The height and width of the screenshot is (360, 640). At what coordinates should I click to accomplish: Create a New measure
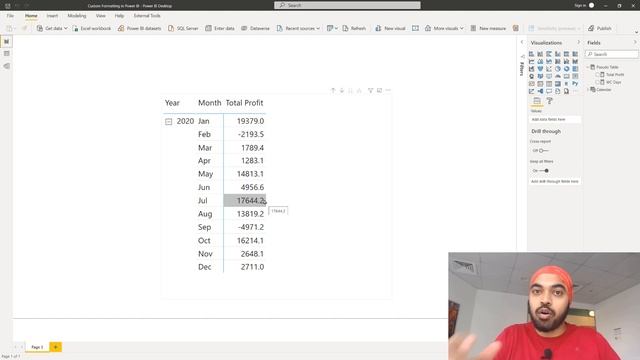click(x=488, y=28)
